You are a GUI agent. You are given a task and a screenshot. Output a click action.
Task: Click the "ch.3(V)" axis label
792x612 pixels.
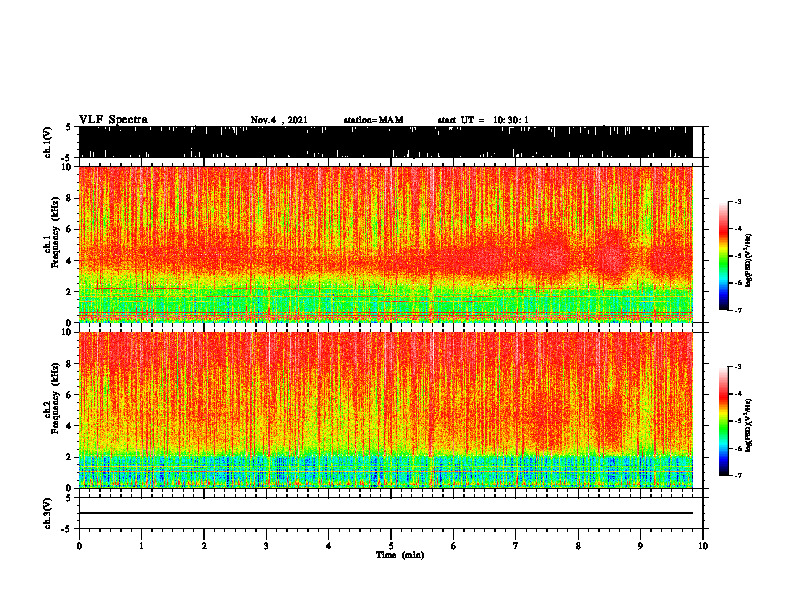(48, 513)
